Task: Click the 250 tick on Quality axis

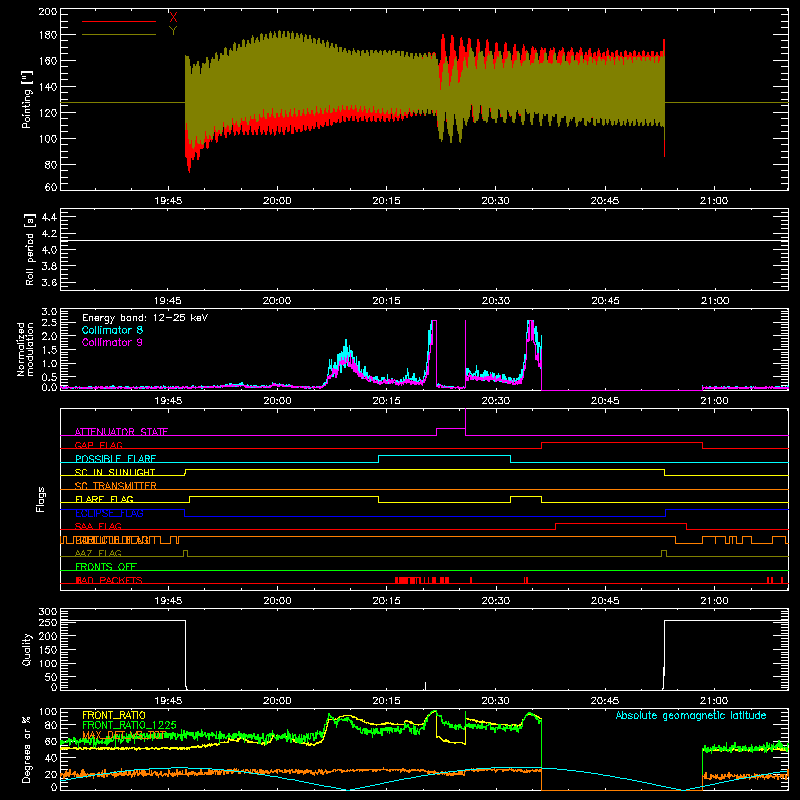Action: pos(48,622)
